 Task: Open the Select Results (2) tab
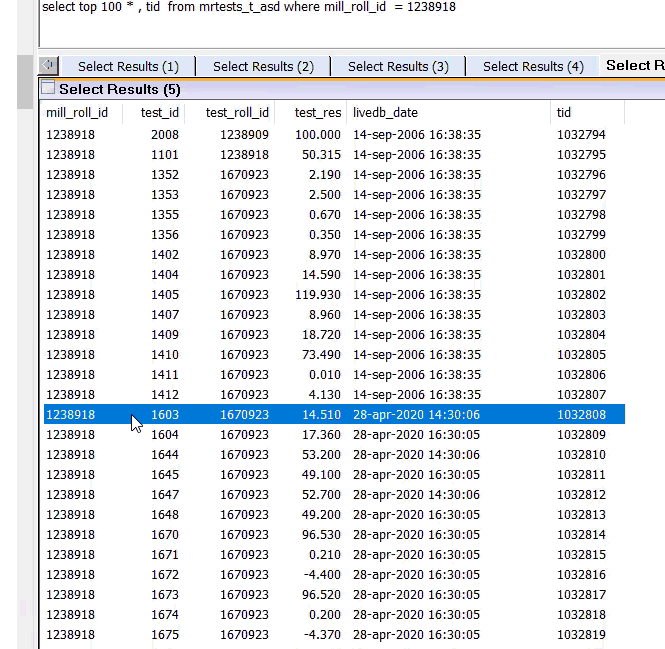(x=263, y=66)
